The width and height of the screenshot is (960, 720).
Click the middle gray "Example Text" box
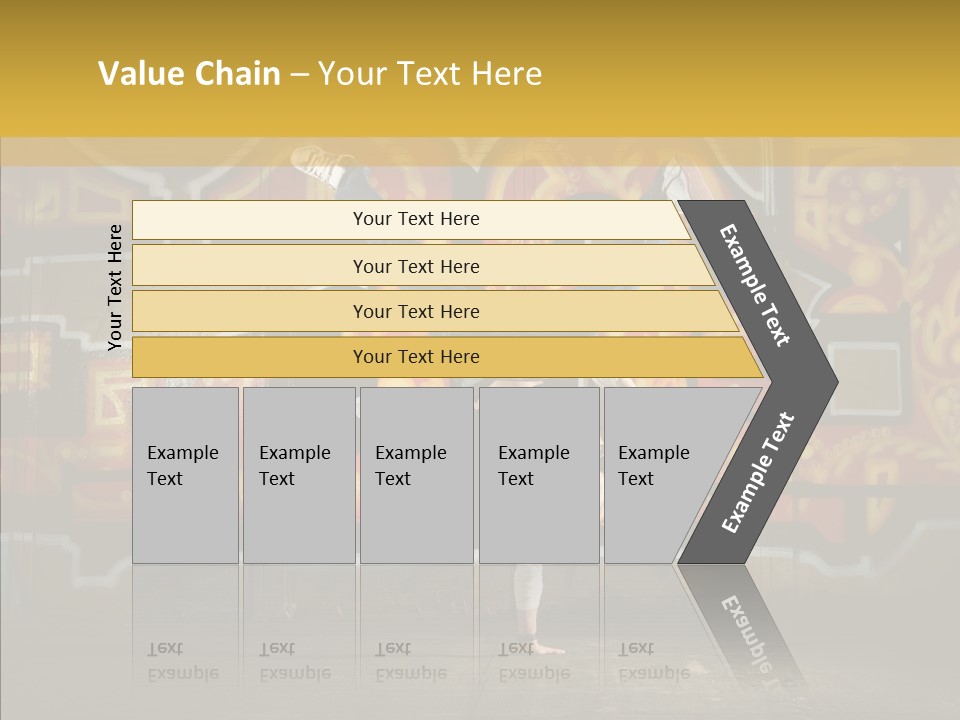tap(416, 474)
